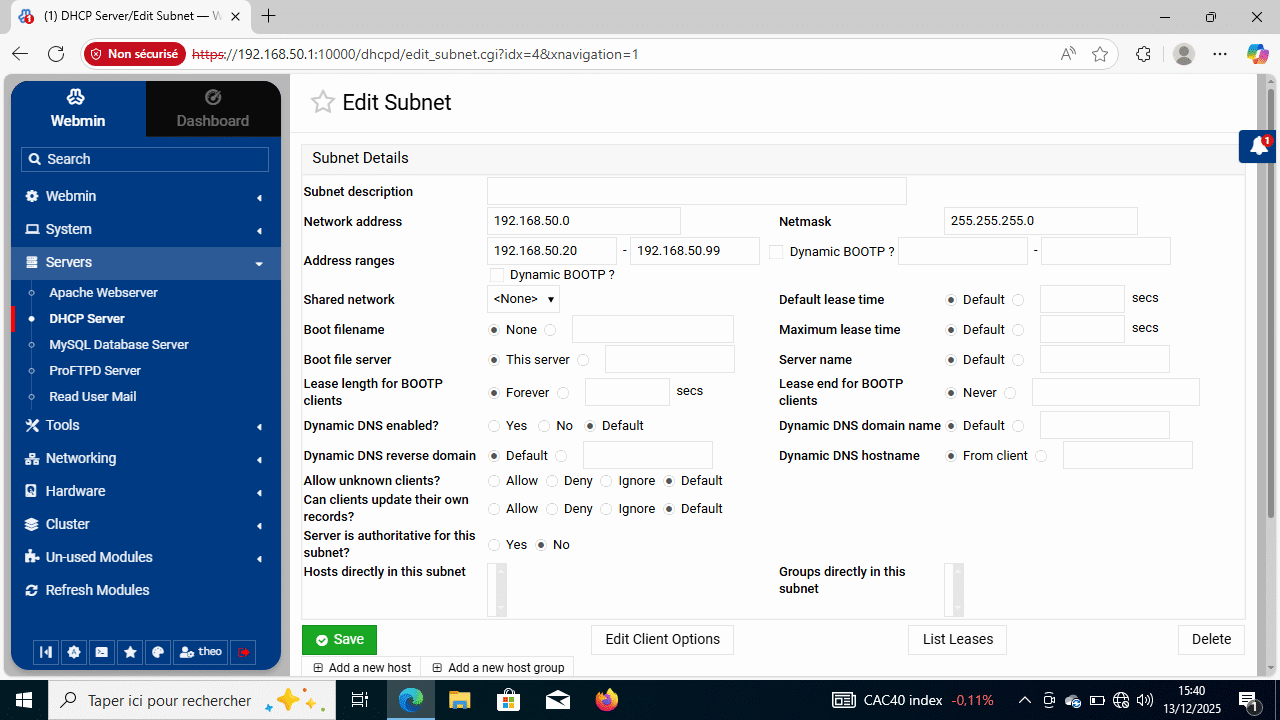
Task: Click the favorites star icon in sidebar footer
Action: 130,652
